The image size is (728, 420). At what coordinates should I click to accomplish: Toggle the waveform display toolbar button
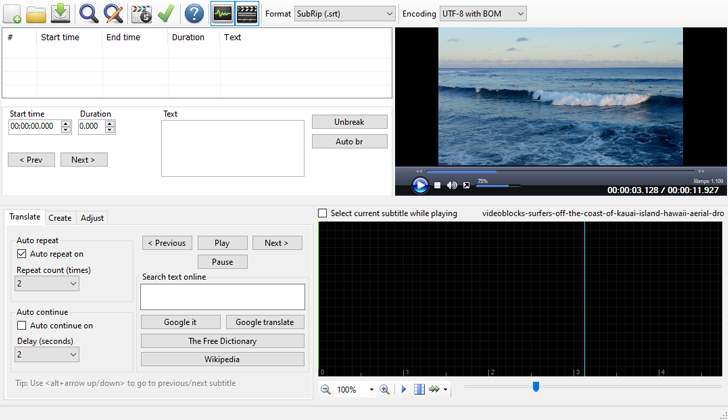222,14
